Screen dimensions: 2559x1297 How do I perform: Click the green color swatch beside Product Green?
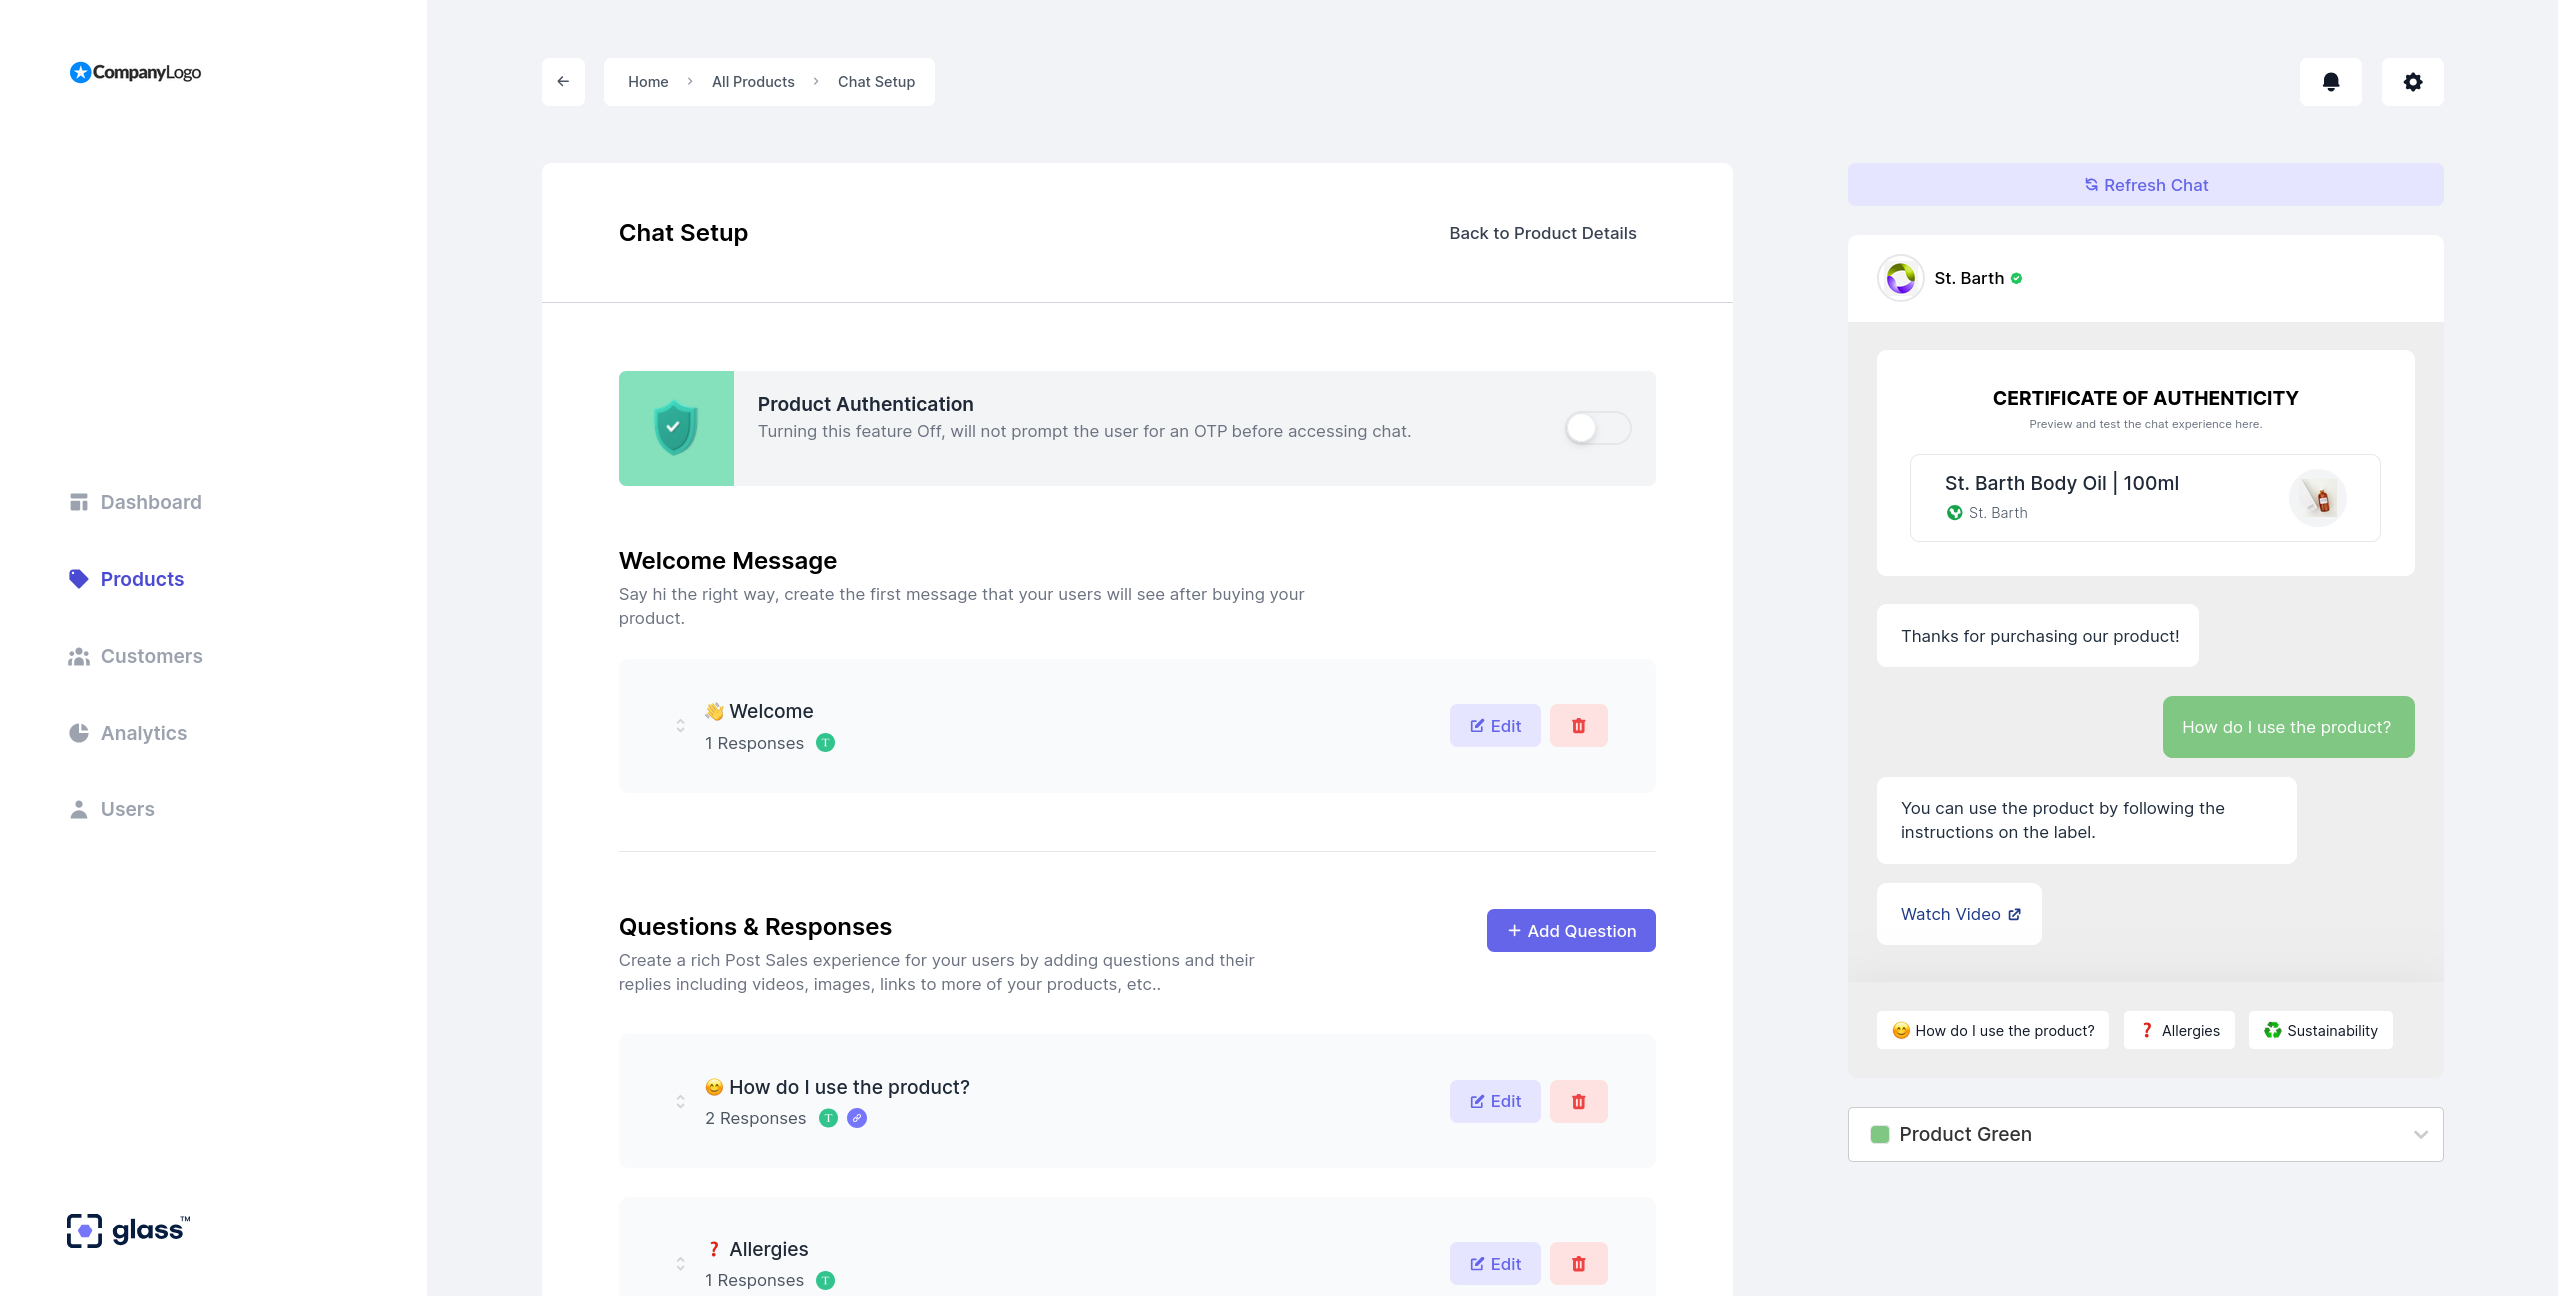click(x=1880, y=1134)
